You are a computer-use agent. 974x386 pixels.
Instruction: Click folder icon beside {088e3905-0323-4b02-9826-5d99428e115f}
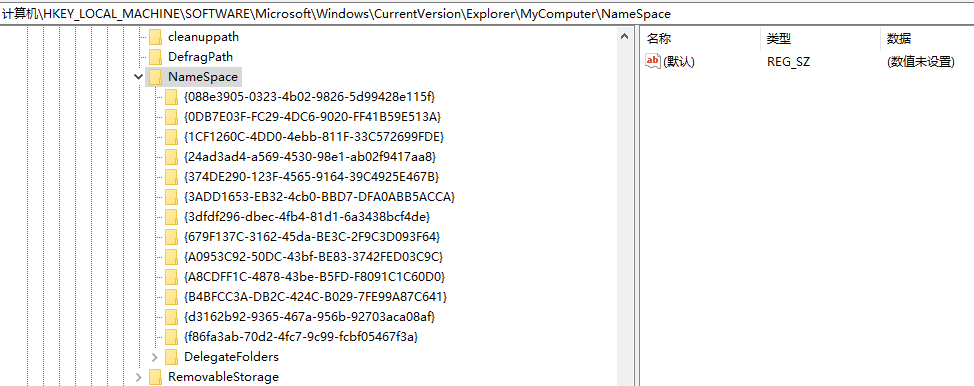(171, 97)
